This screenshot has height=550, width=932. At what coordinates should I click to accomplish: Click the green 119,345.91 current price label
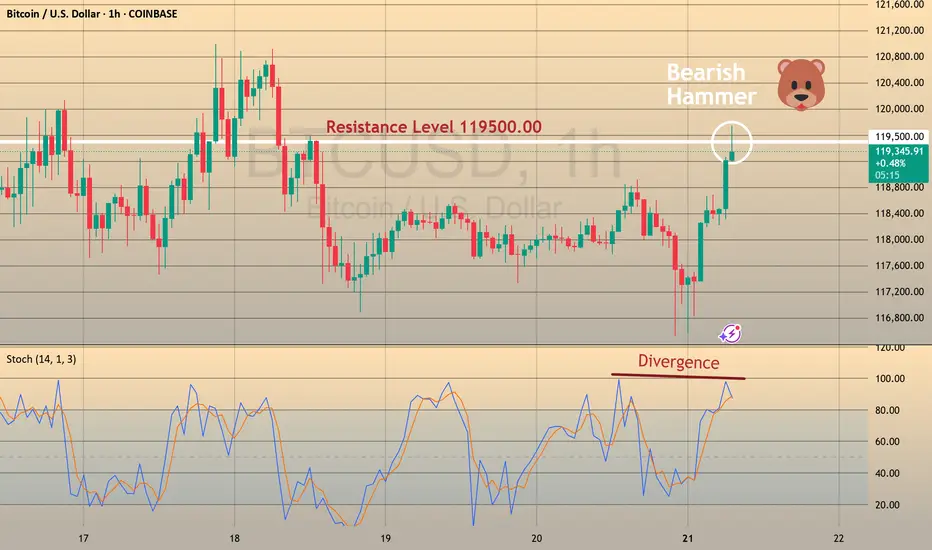point(899,152)
